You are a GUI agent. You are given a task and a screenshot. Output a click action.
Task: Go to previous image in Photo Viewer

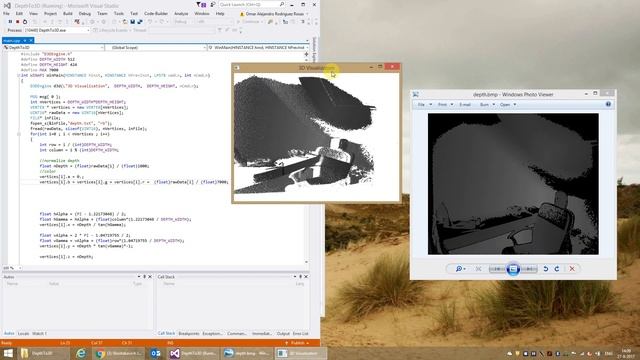pos(497,269)
